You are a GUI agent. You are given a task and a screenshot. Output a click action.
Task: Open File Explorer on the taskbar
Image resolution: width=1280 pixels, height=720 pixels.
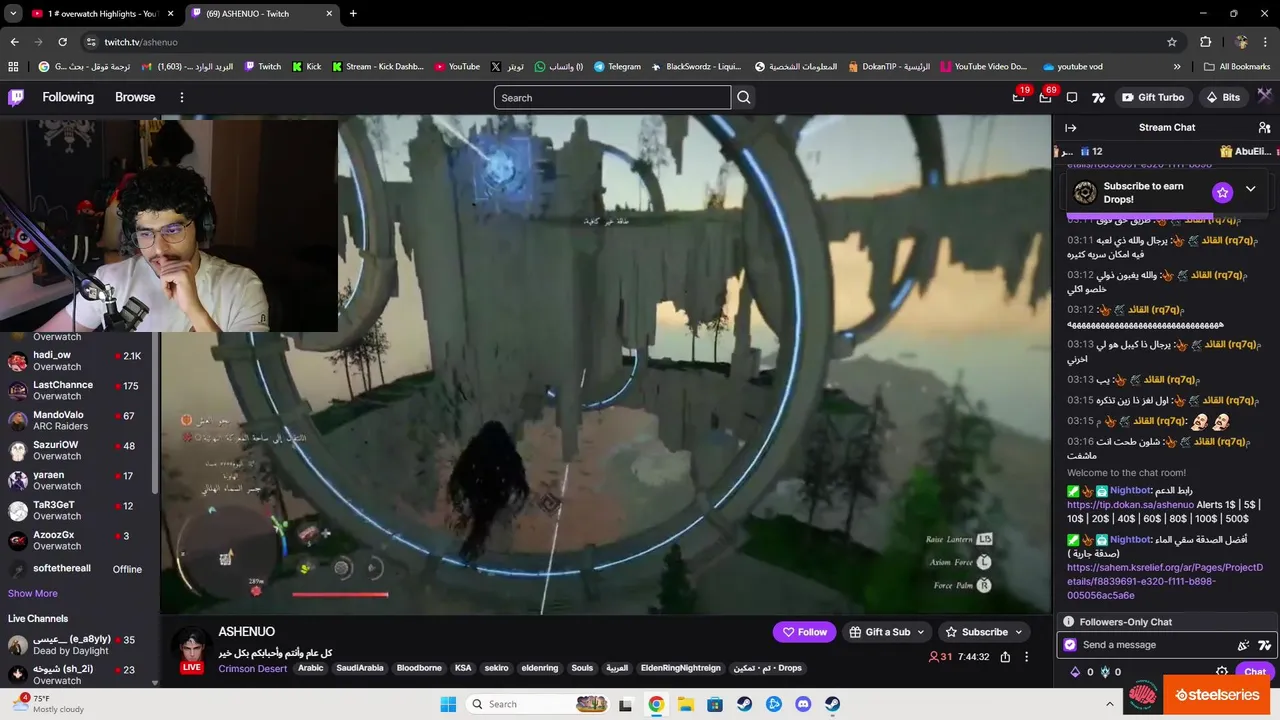pos(686,704)
